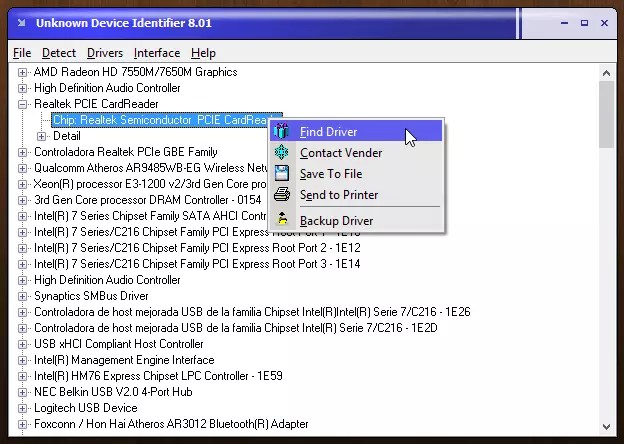The width and height of the screenshot is (624, 444).
Task: Click the scrollbar down arrow
Action: pos(606,427)
